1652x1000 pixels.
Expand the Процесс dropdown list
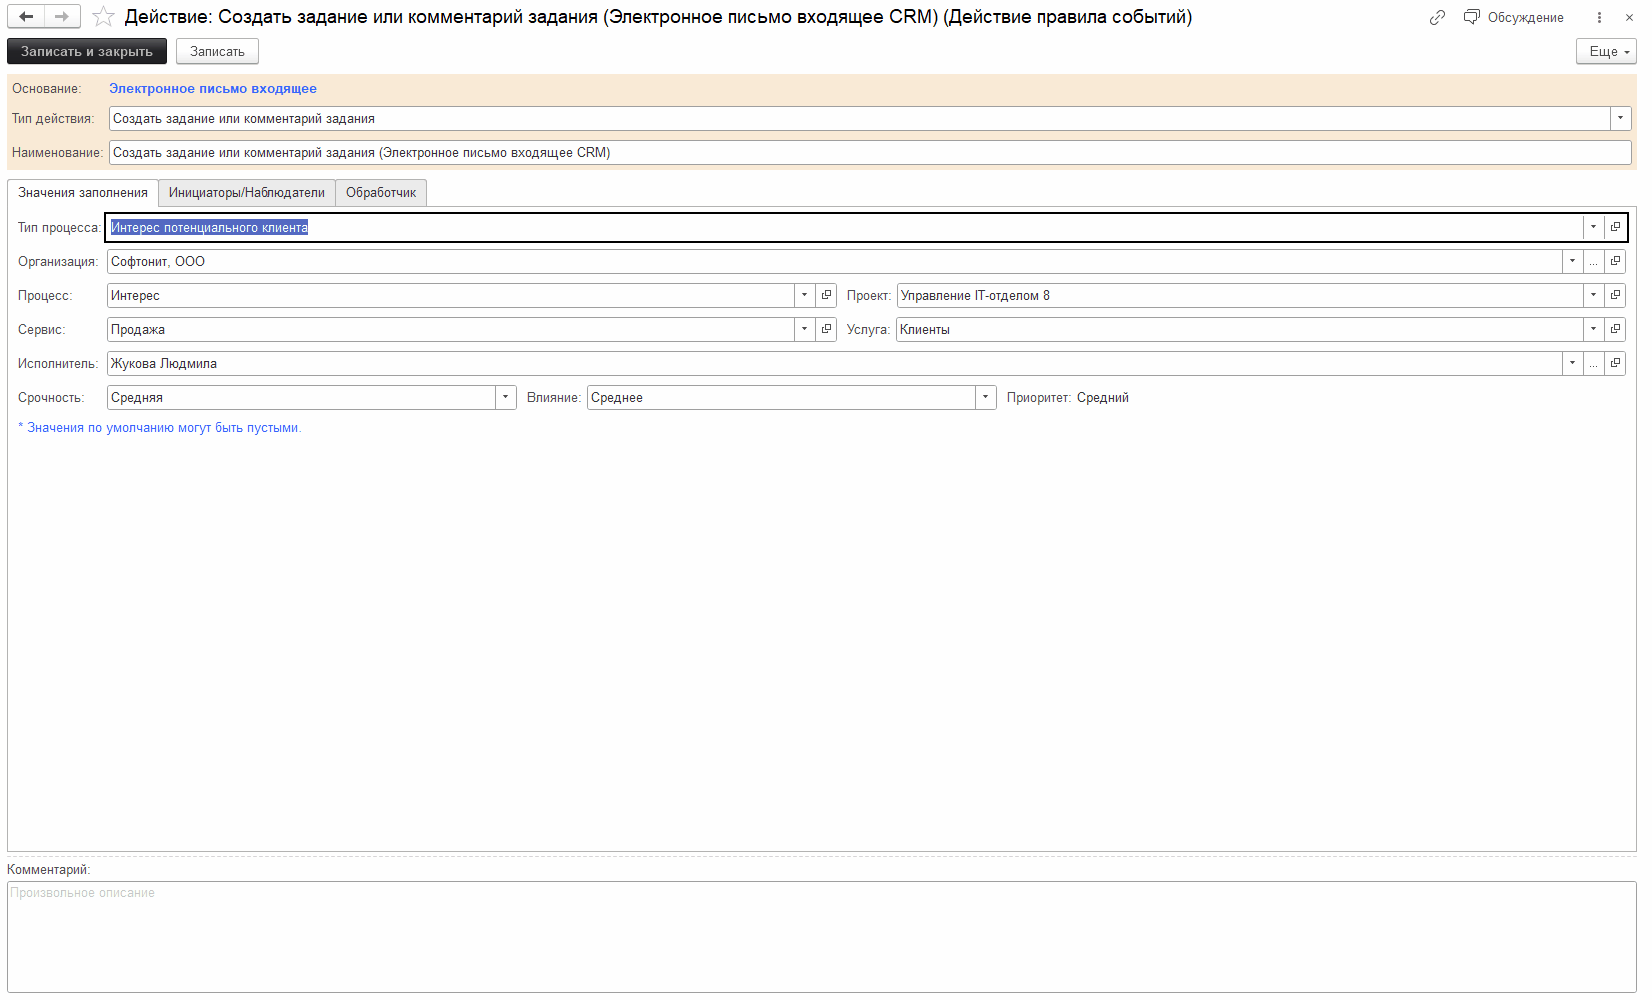pyautogui.click(x=804, y=295)
